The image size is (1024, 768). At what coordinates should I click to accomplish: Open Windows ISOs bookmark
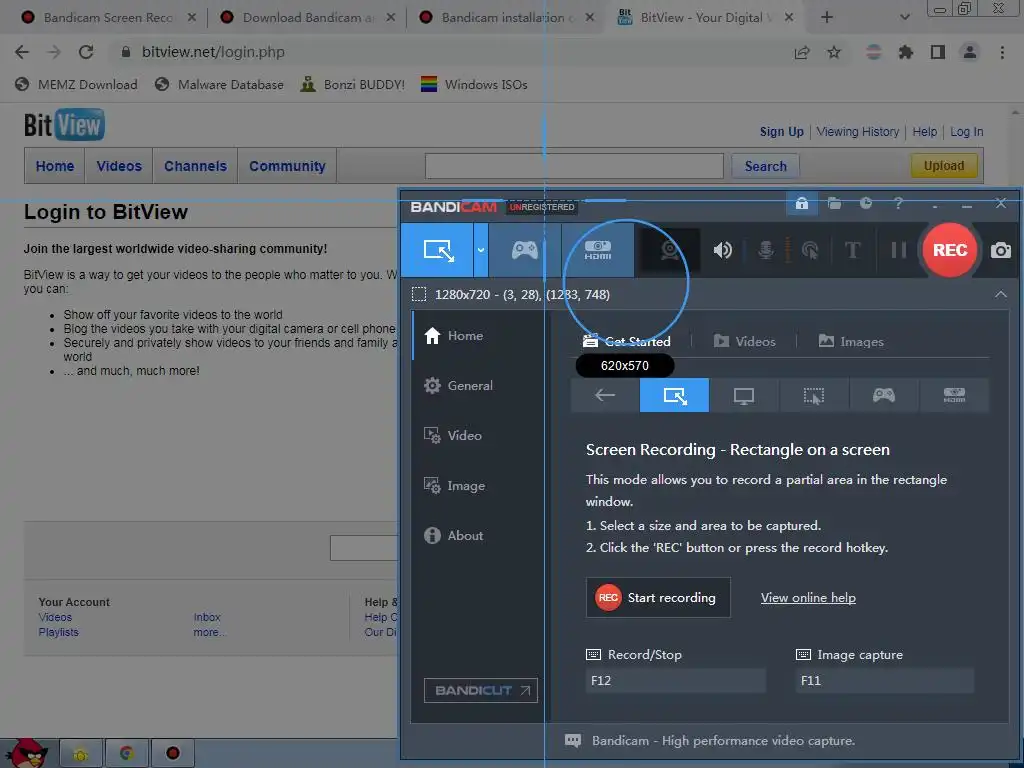pos(474,84)
